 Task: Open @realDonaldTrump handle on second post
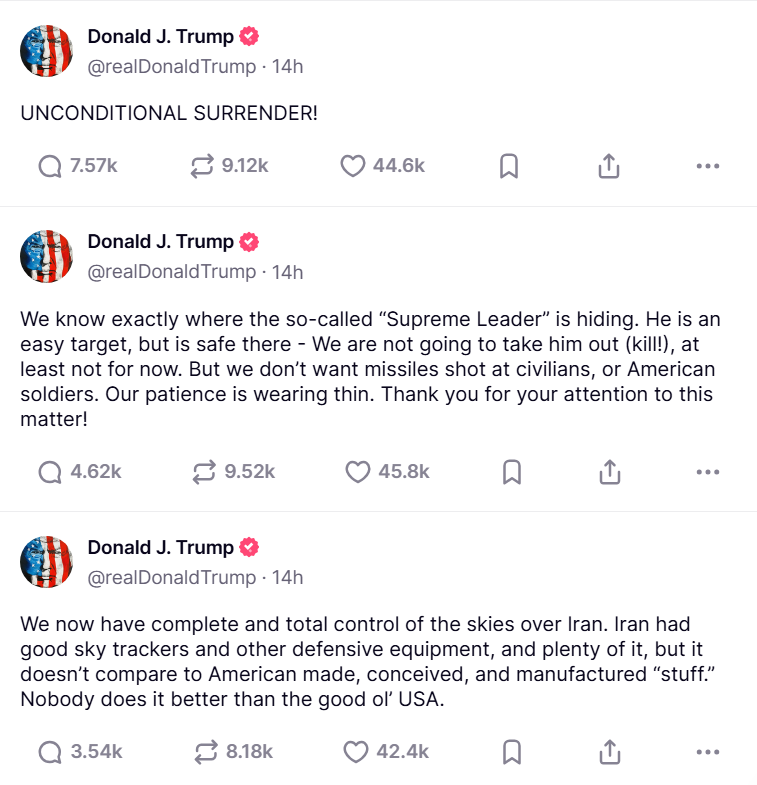point(171,272)
